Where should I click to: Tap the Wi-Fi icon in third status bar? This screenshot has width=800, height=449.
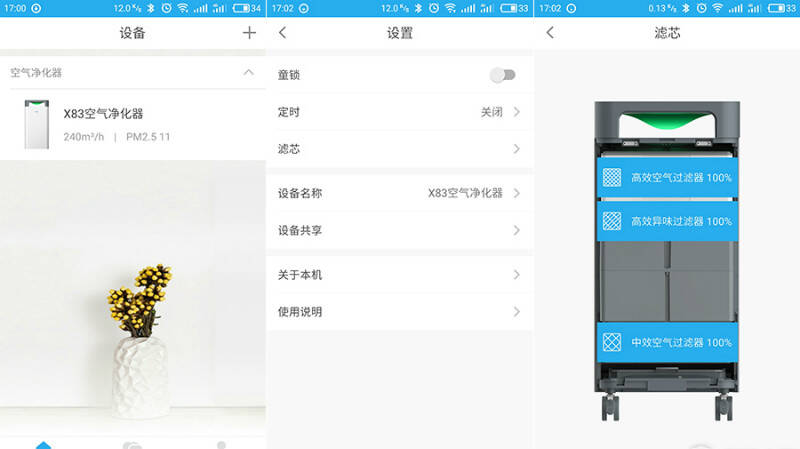point(717,8)
